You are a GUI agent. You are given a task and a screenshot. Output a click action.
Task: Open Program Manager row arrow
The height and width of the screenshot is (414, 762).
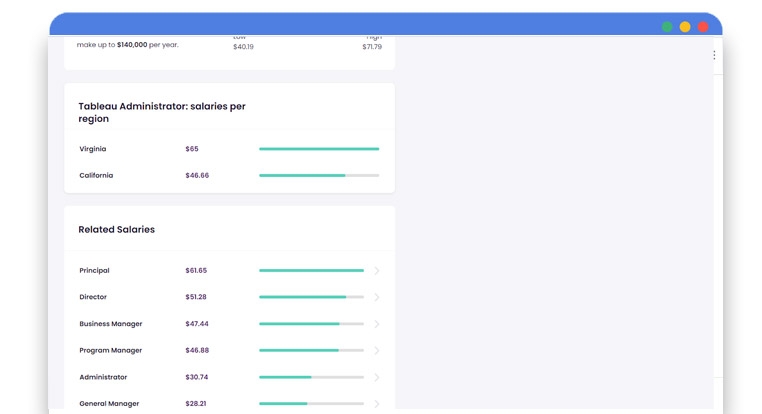(x=377, y=351)
